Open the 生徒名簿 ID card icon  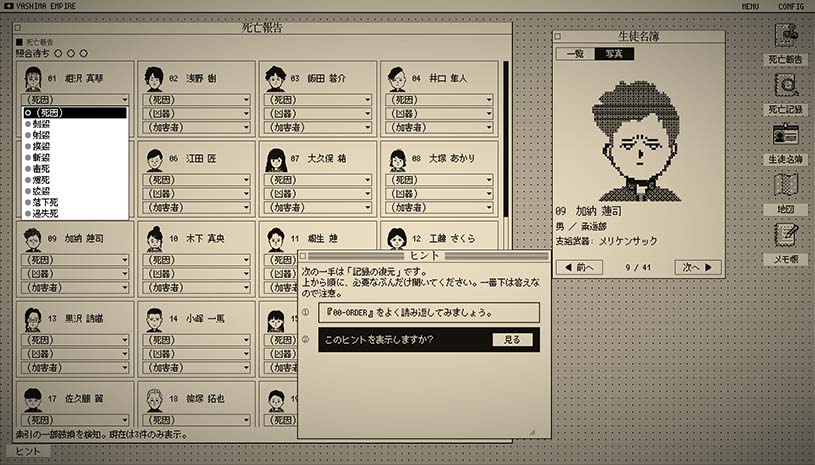click(785, 135)
